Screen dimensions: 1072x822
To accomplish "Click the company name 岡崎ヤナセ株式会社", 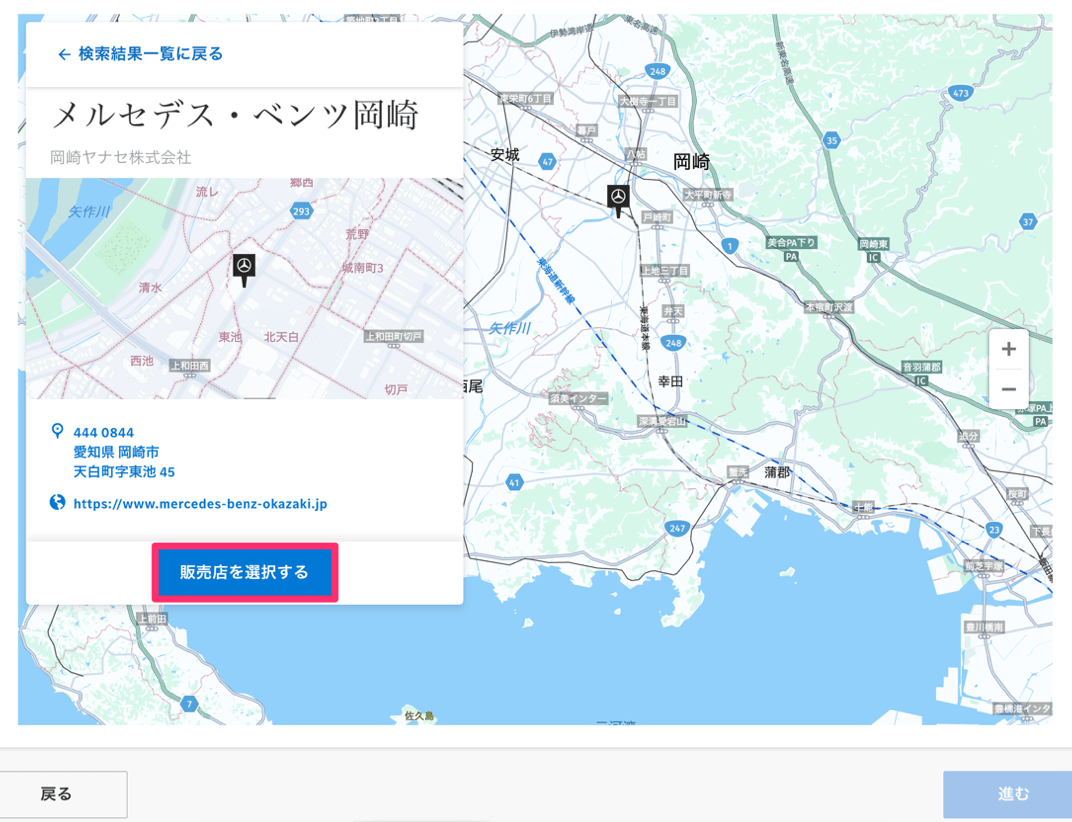I will tap(121, 157).
